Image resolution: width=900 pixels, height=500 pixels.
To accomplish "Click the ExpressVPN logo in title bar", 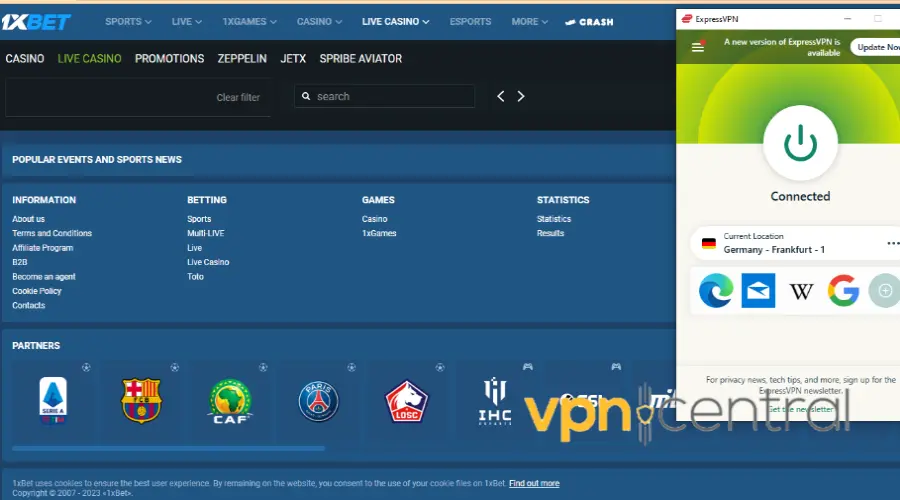I will [x=686, y=19].
